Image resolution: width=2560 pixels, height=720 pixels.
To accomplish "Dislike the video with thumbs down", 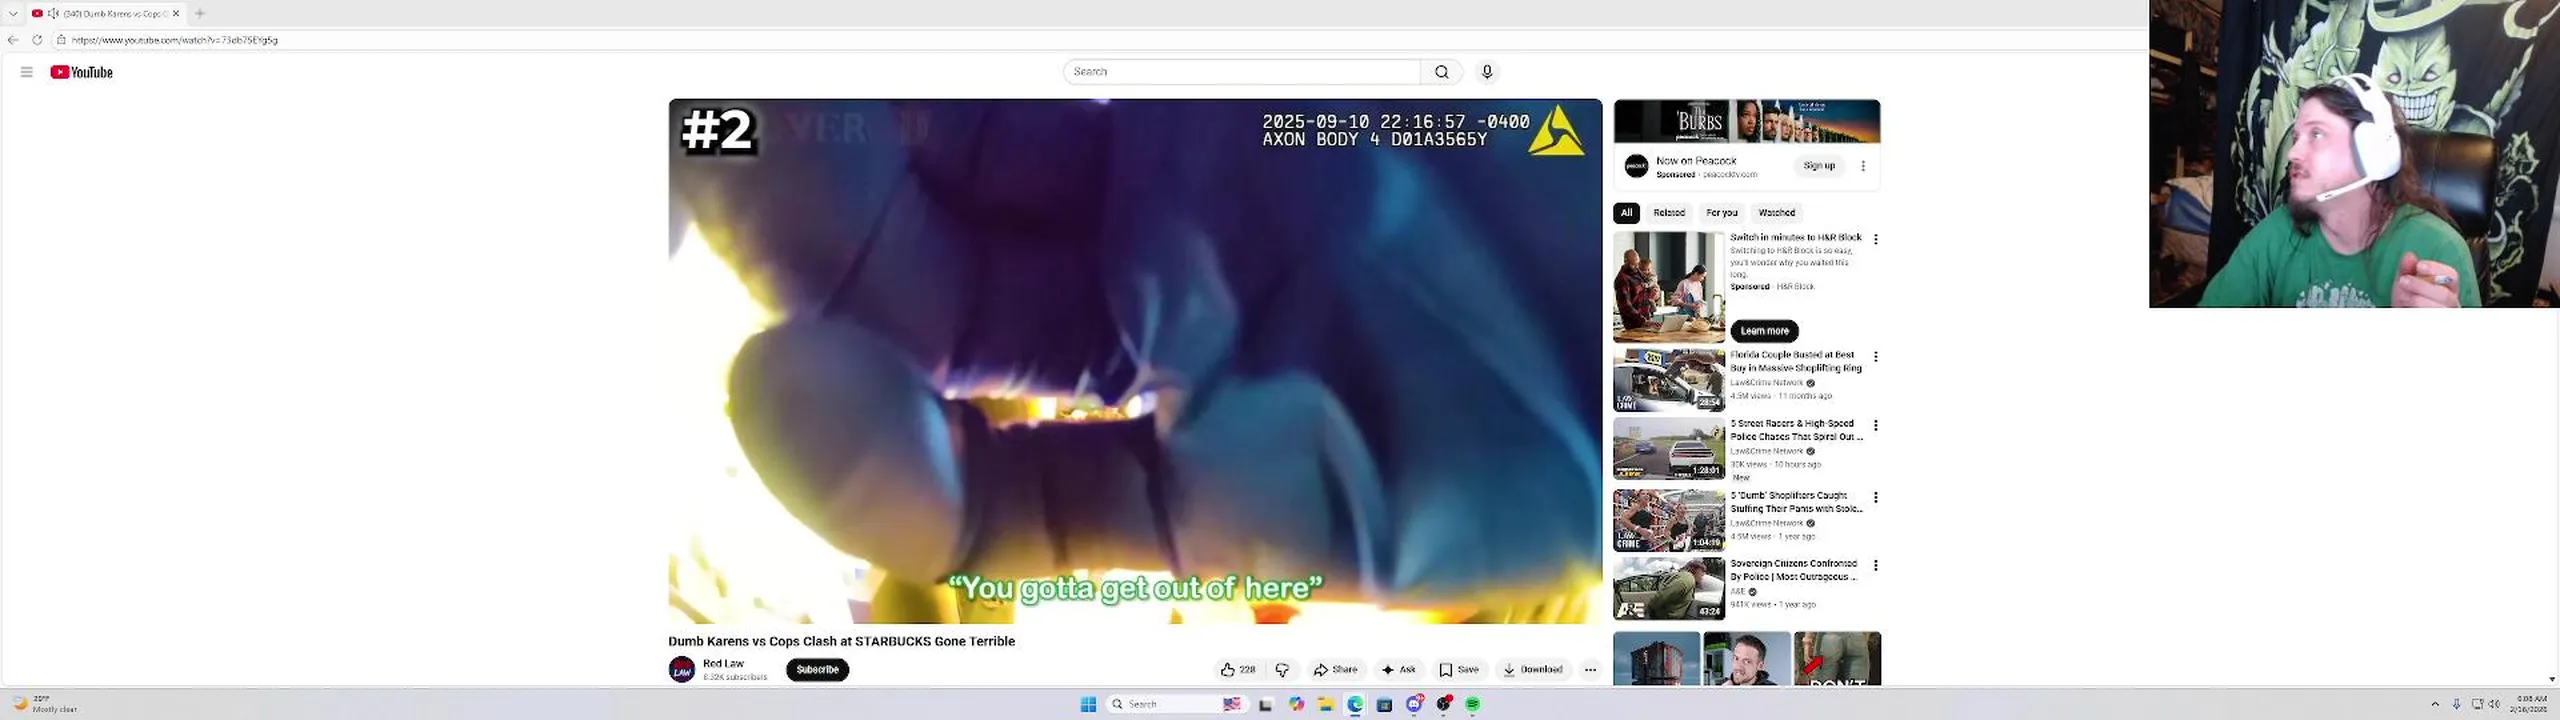I will 1282,670.
